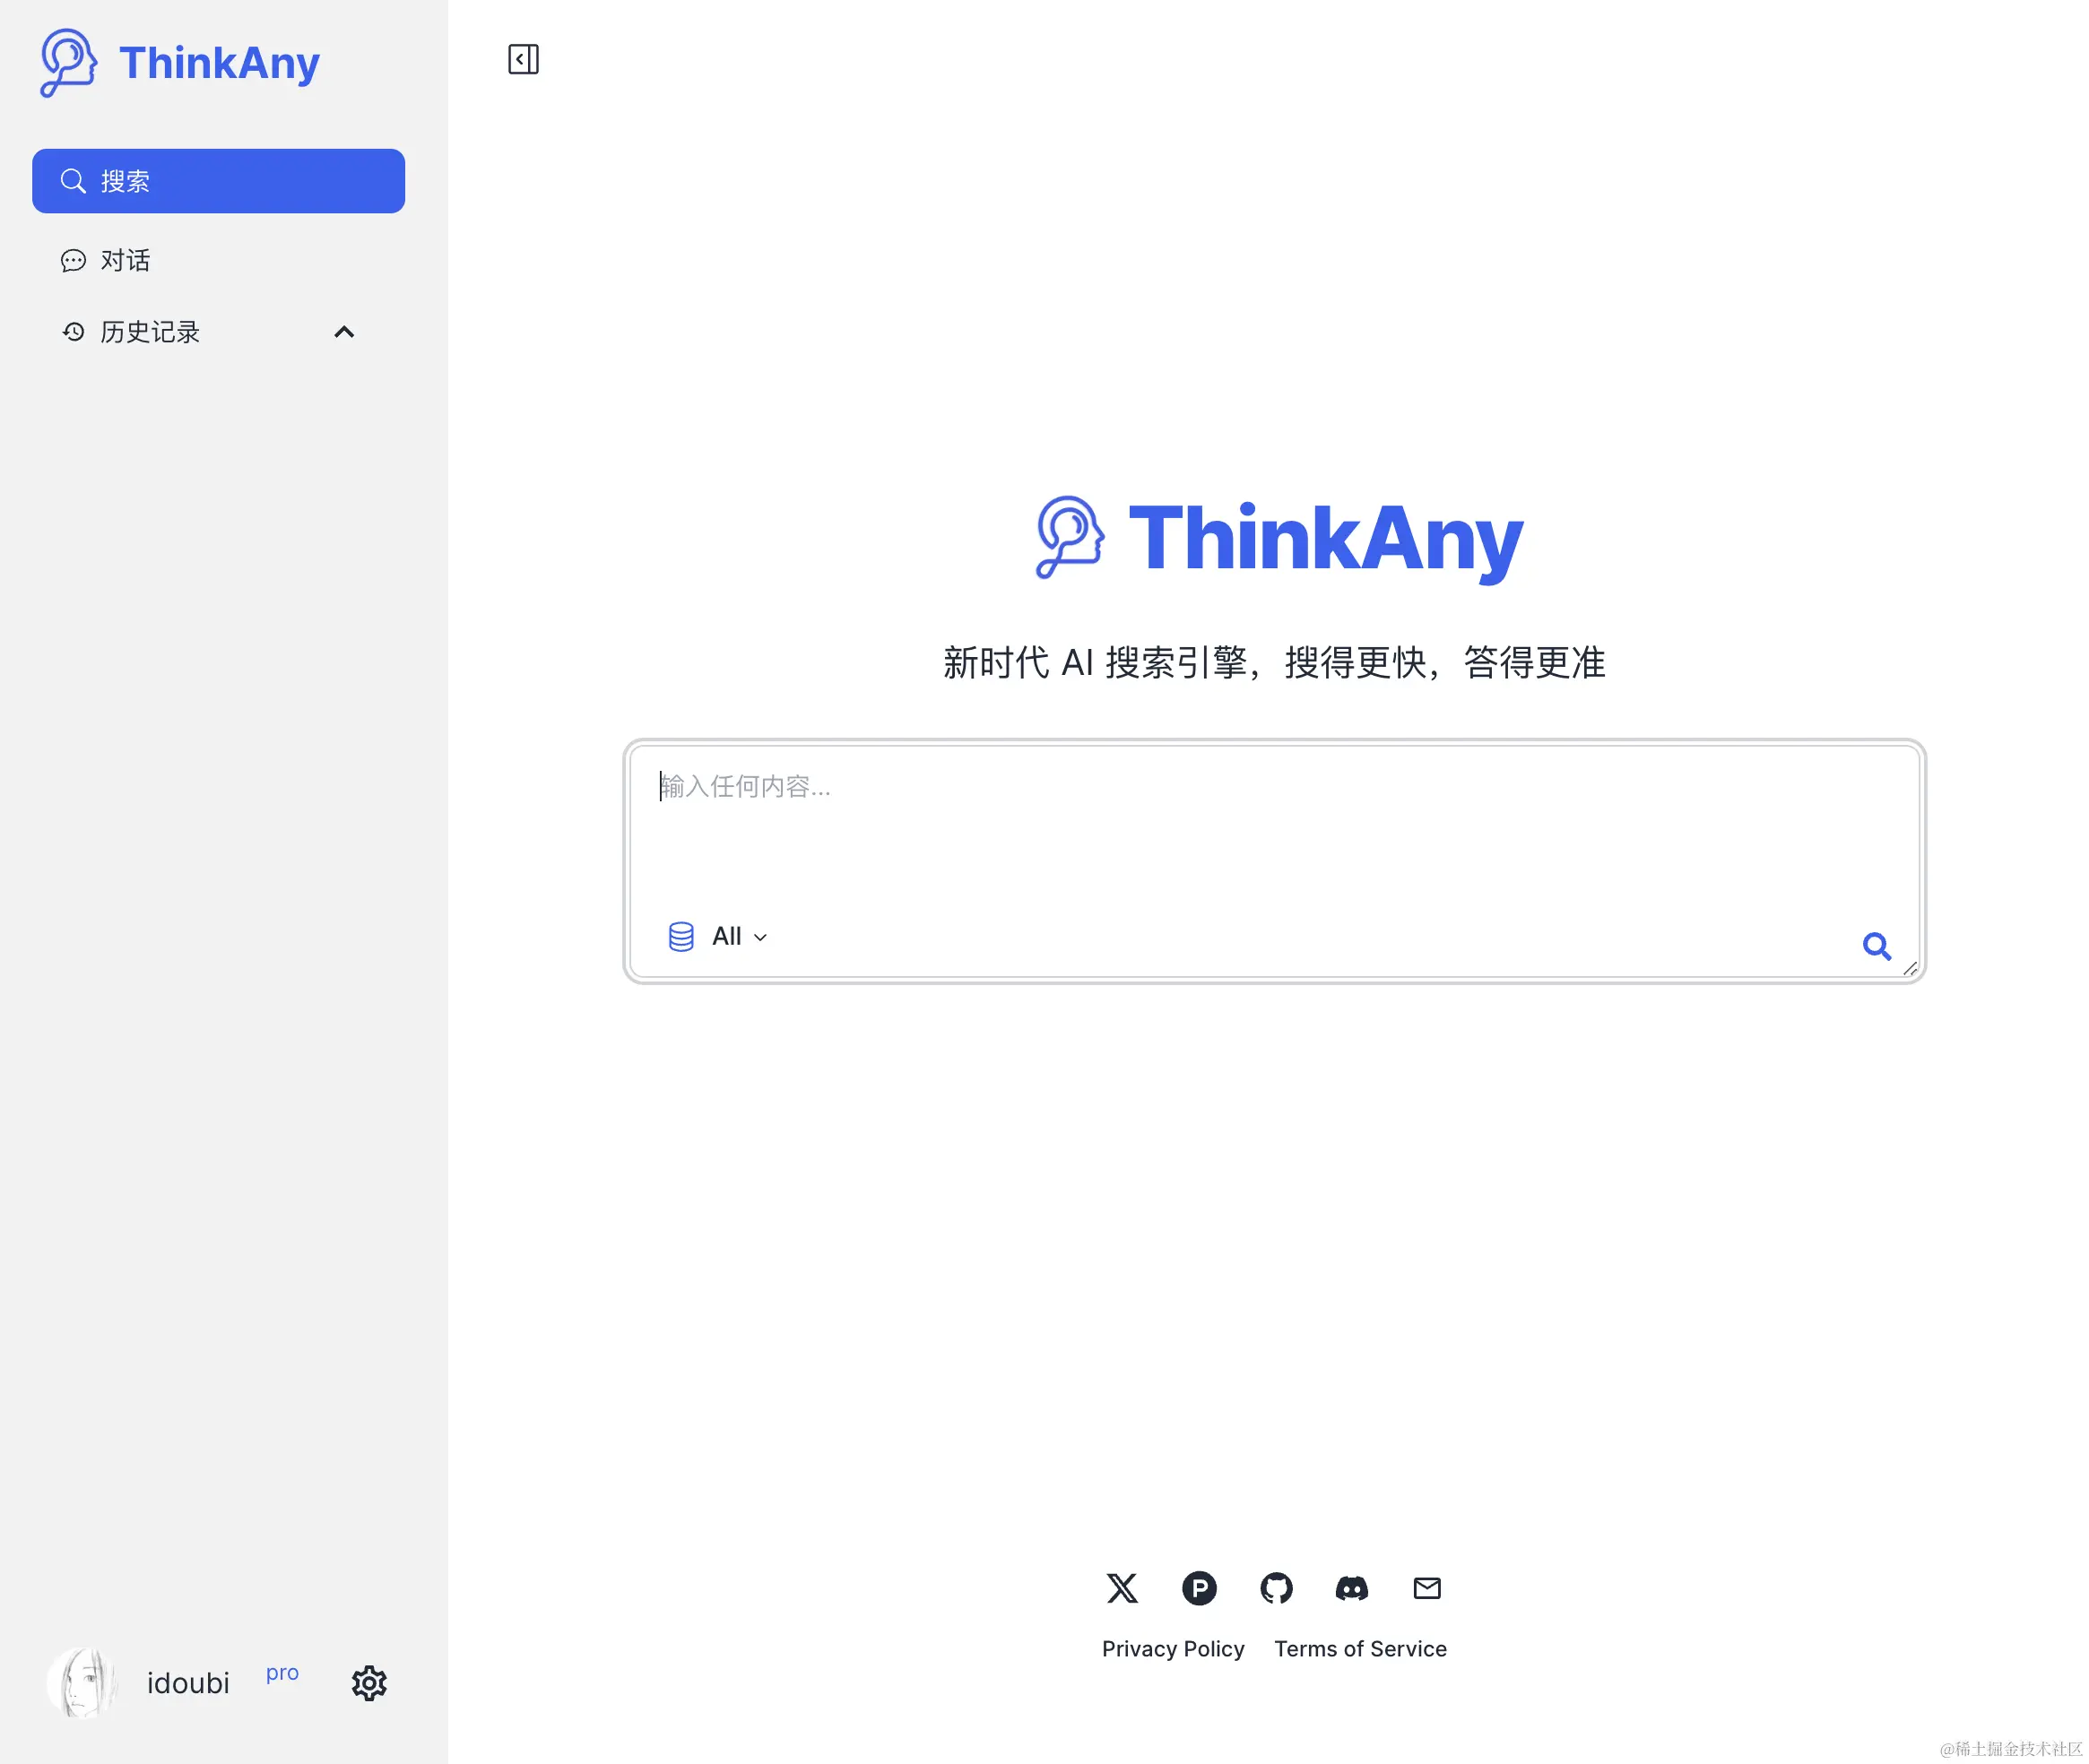Open the Product Hunt icon link

pyautogui.click(x=1199, y=1588)
